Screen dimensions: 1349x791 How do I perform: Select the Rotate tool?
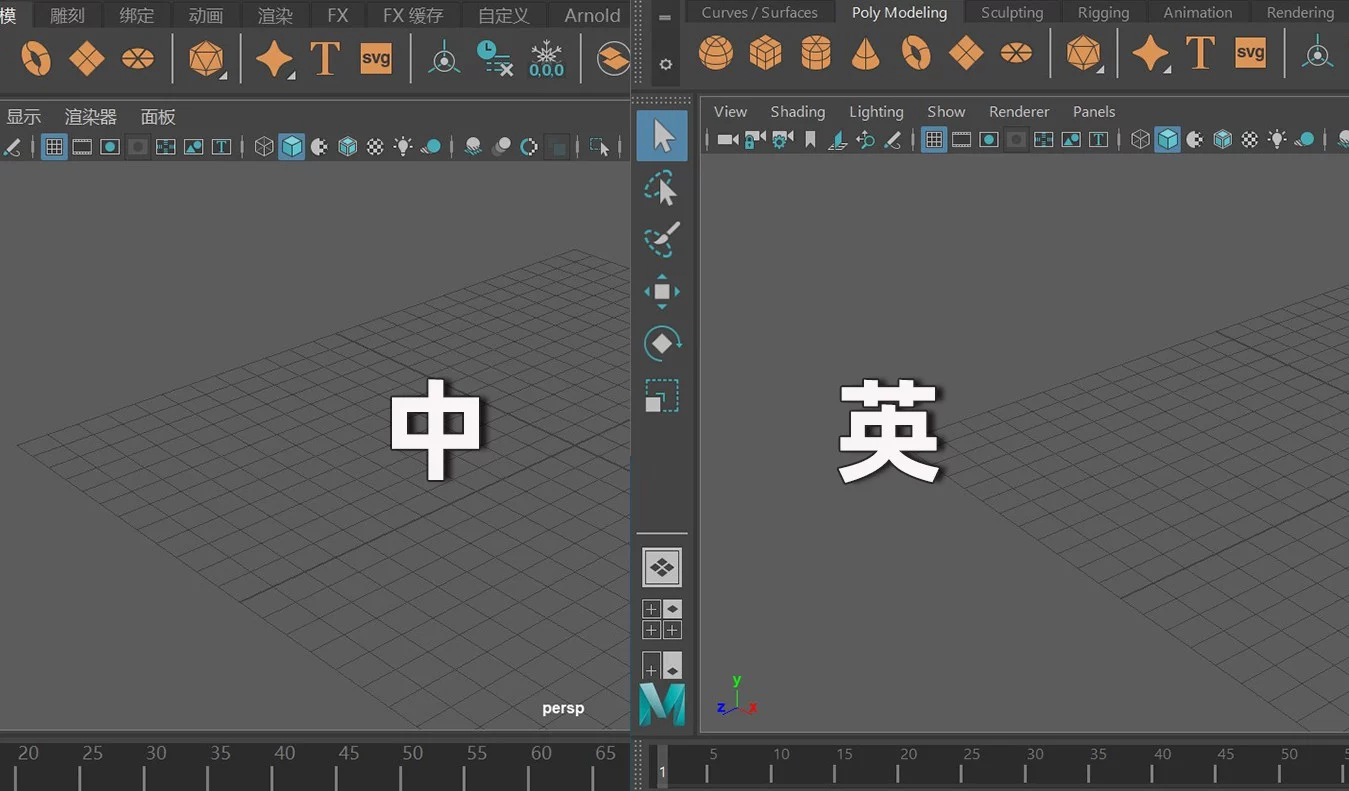coord(661,344)
